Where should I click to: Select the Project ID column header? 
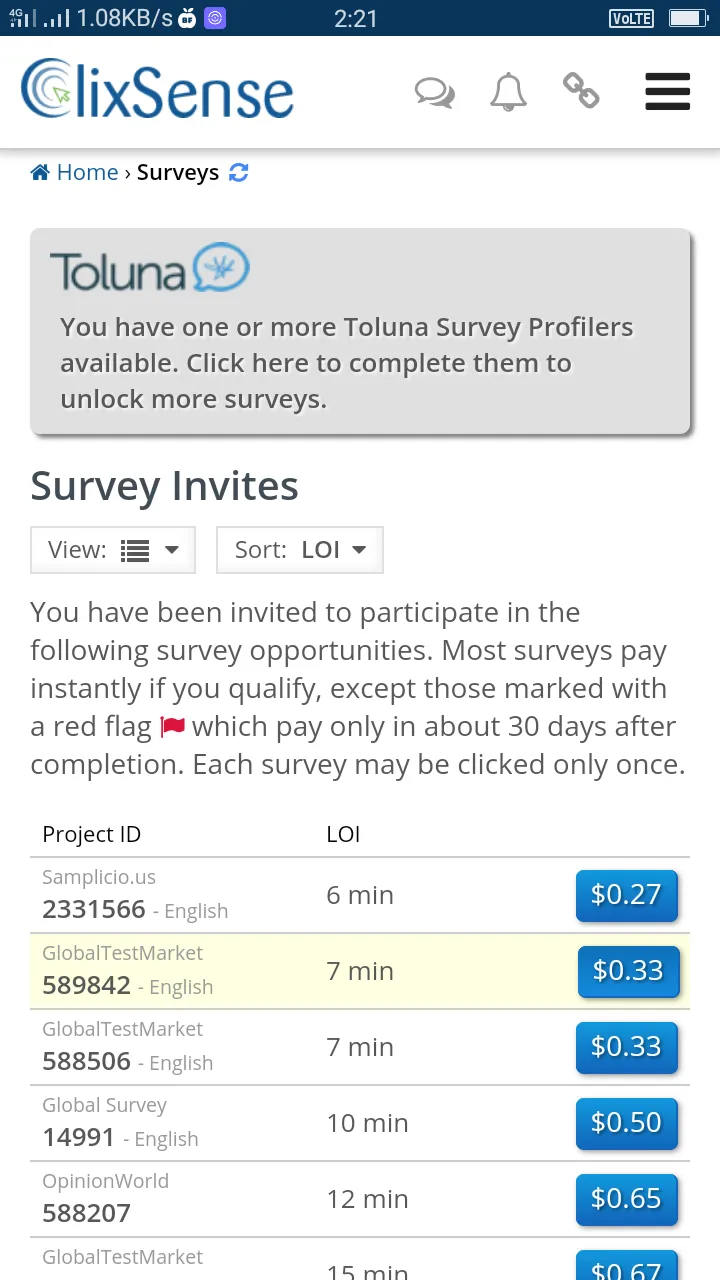pos(92,834)
